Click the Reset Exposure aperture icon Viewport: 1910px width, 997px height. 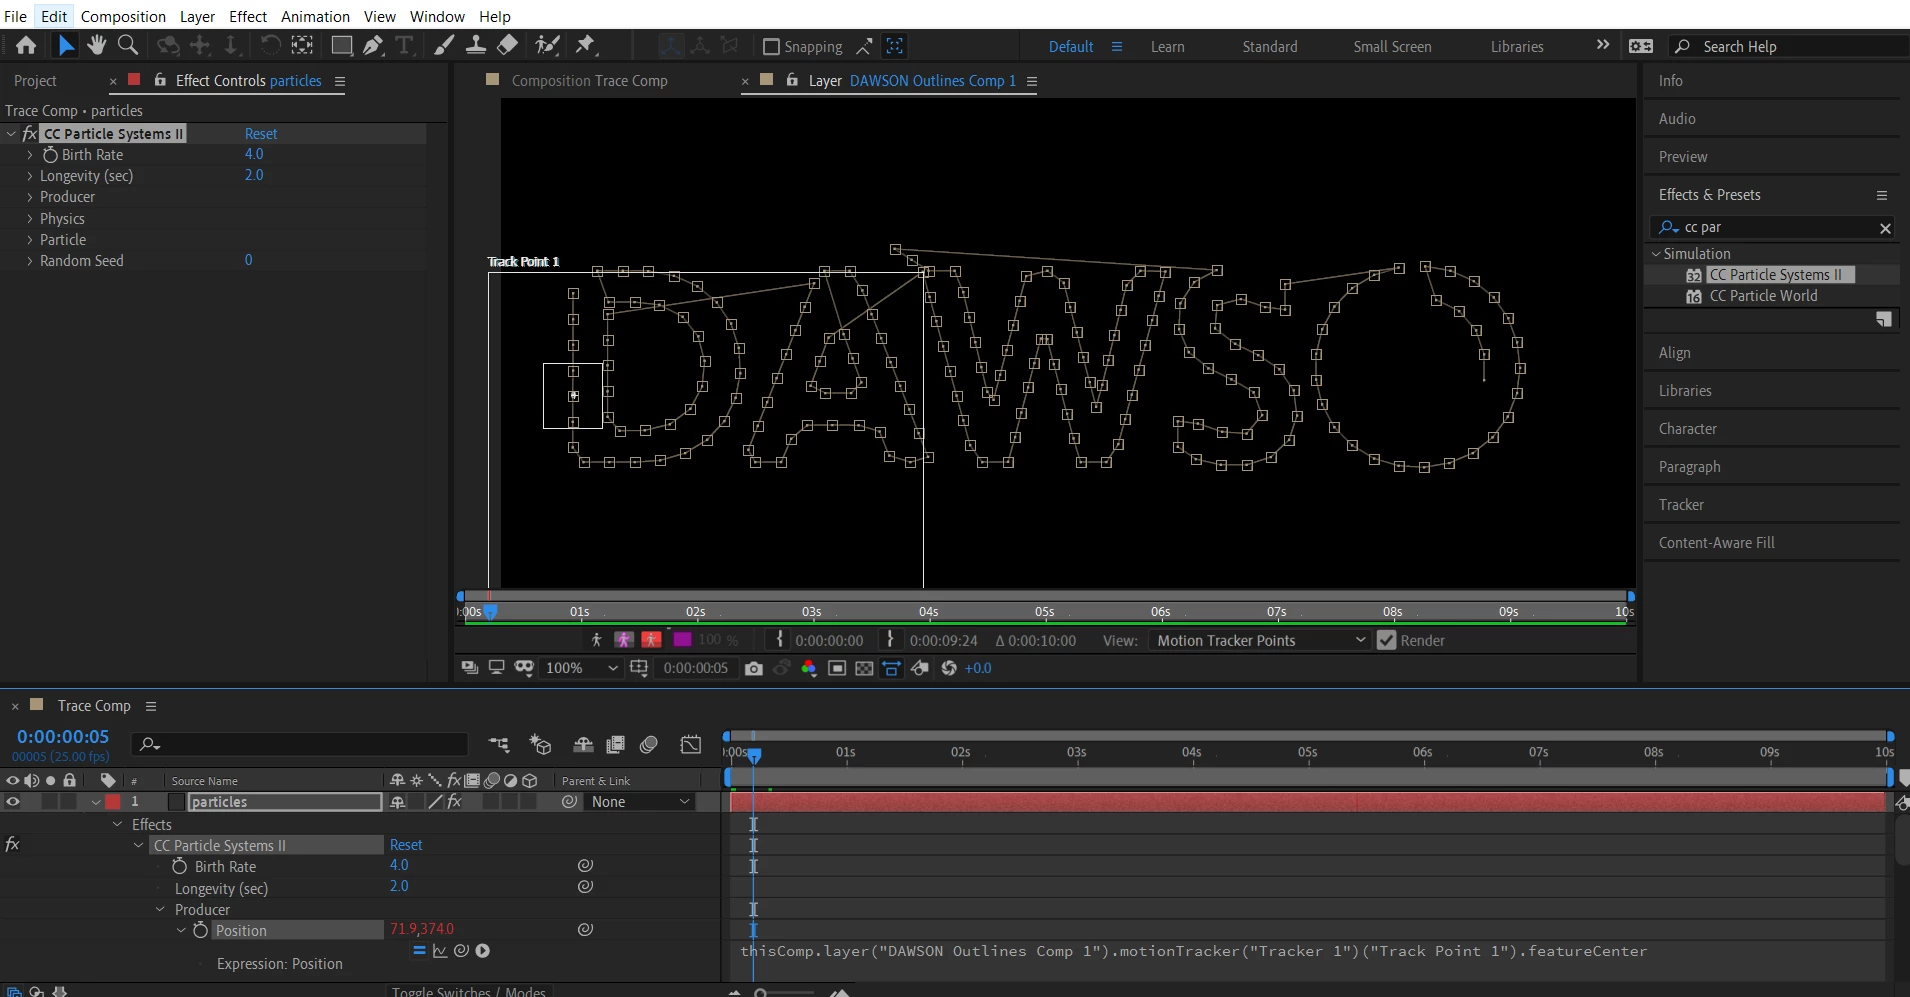[949, 668]
